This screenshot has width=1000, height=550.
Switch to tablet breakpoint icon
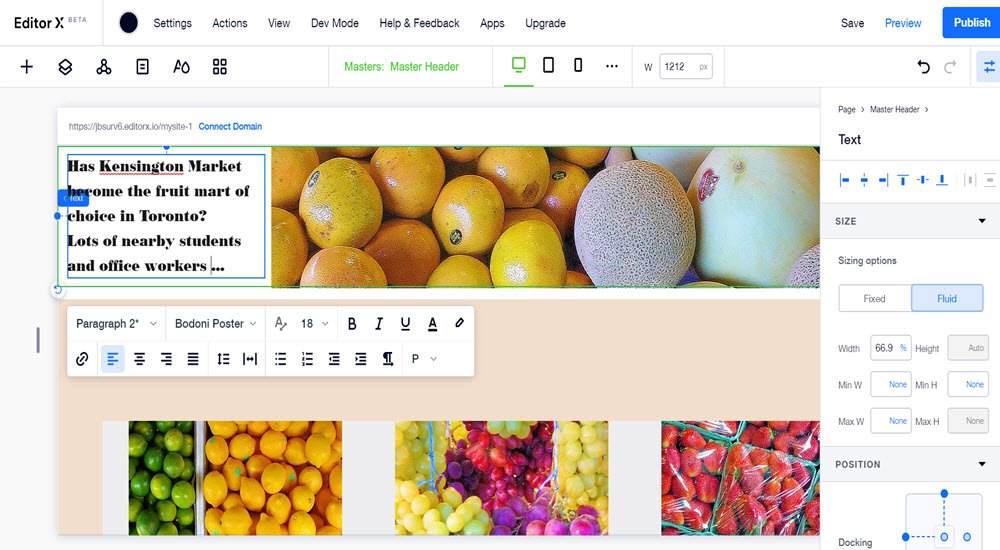tap(548, 65)
